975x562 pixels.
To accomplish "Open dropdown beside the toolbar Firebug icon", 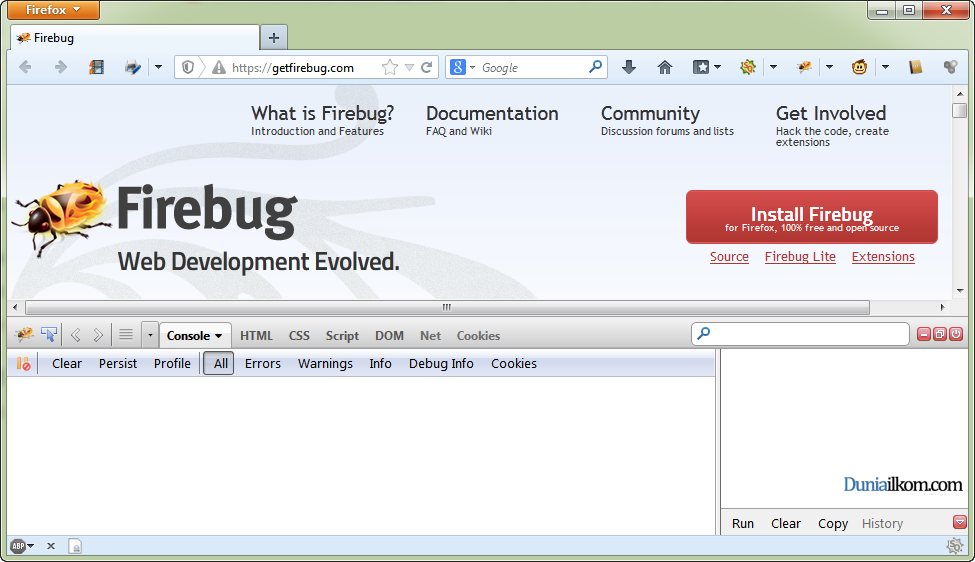I will click(829, 67).
